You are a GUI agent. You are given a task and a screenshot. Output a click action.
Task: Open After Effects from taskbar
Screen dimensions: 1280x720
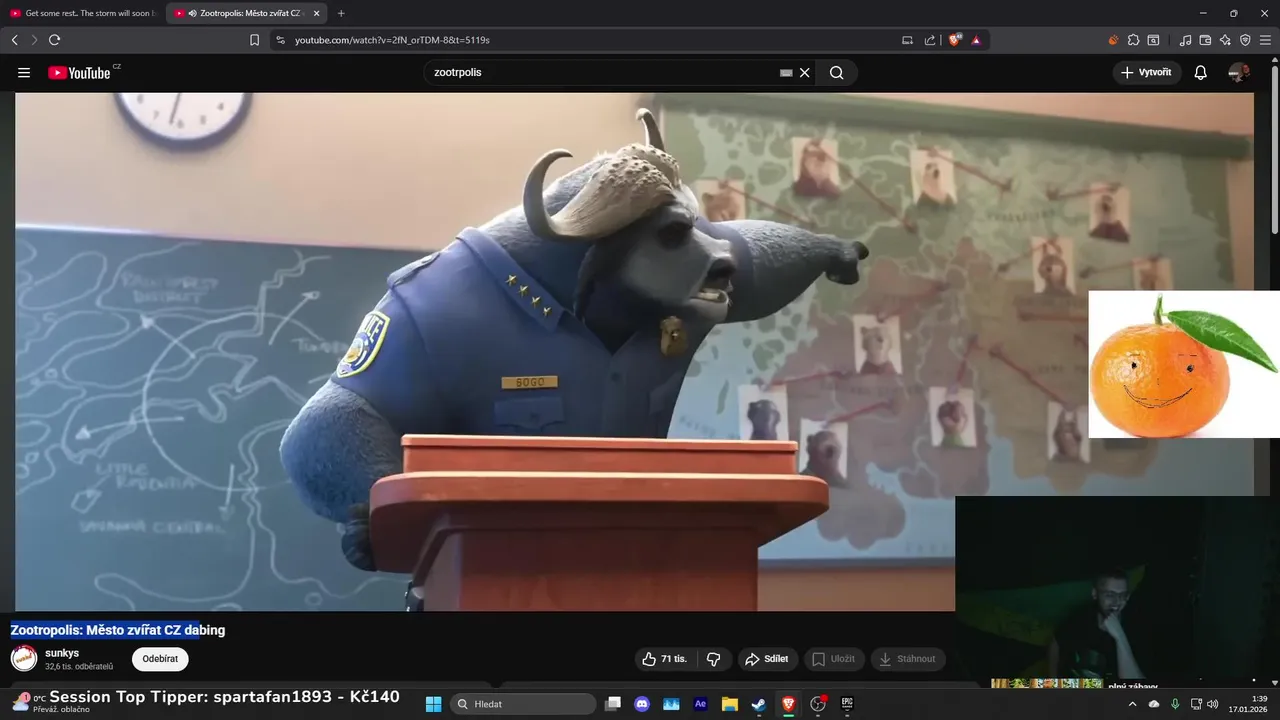(700, 704)
